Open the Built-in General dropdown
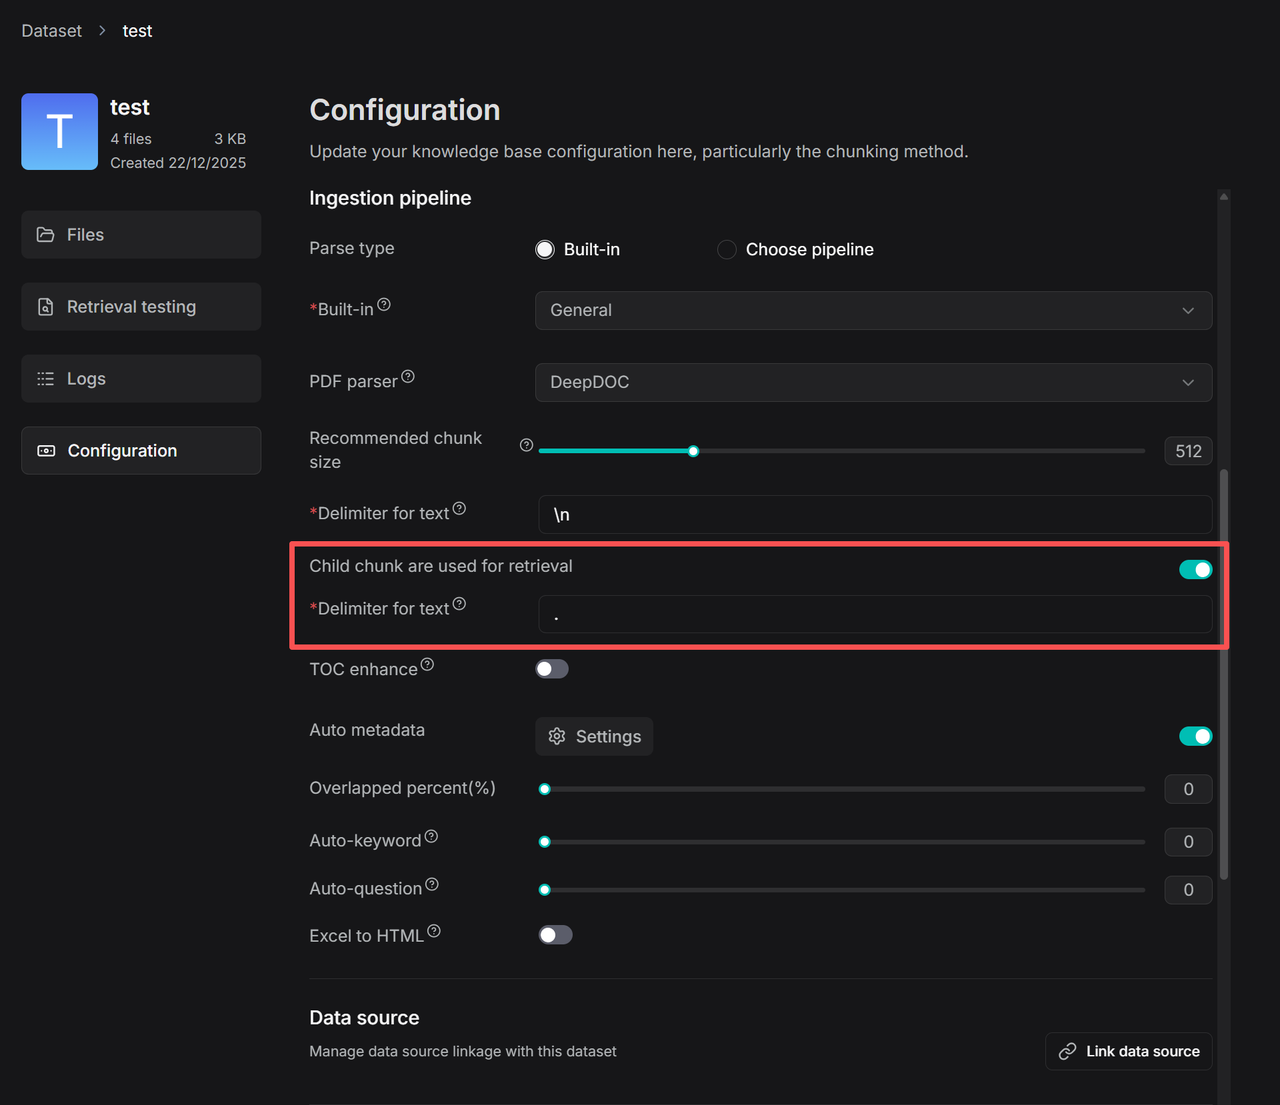Screen dimensions: 1280x1105 873,310
